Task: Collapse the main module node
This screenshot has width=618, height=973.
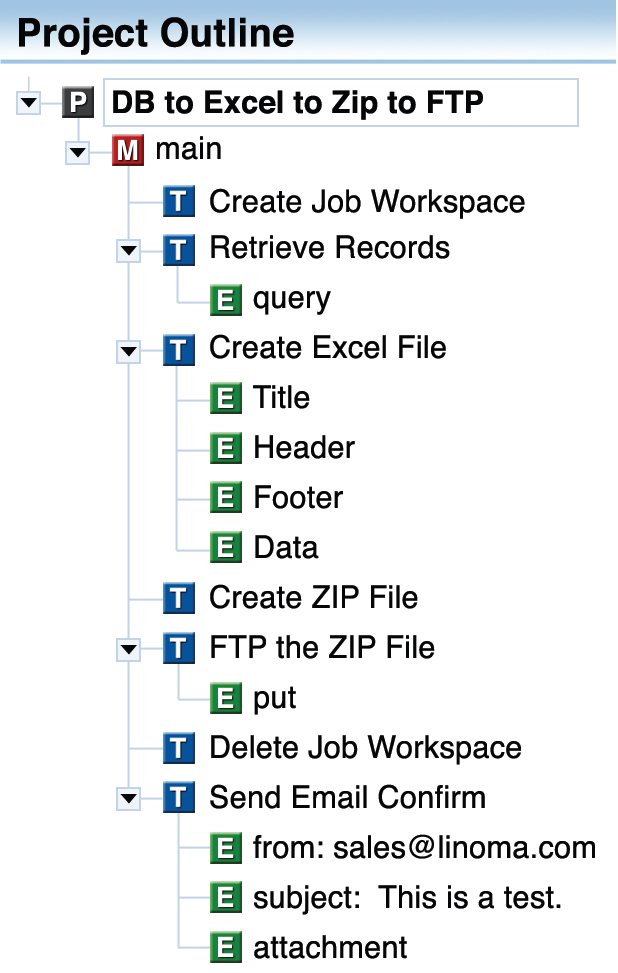Action: (x=78, y=153)
